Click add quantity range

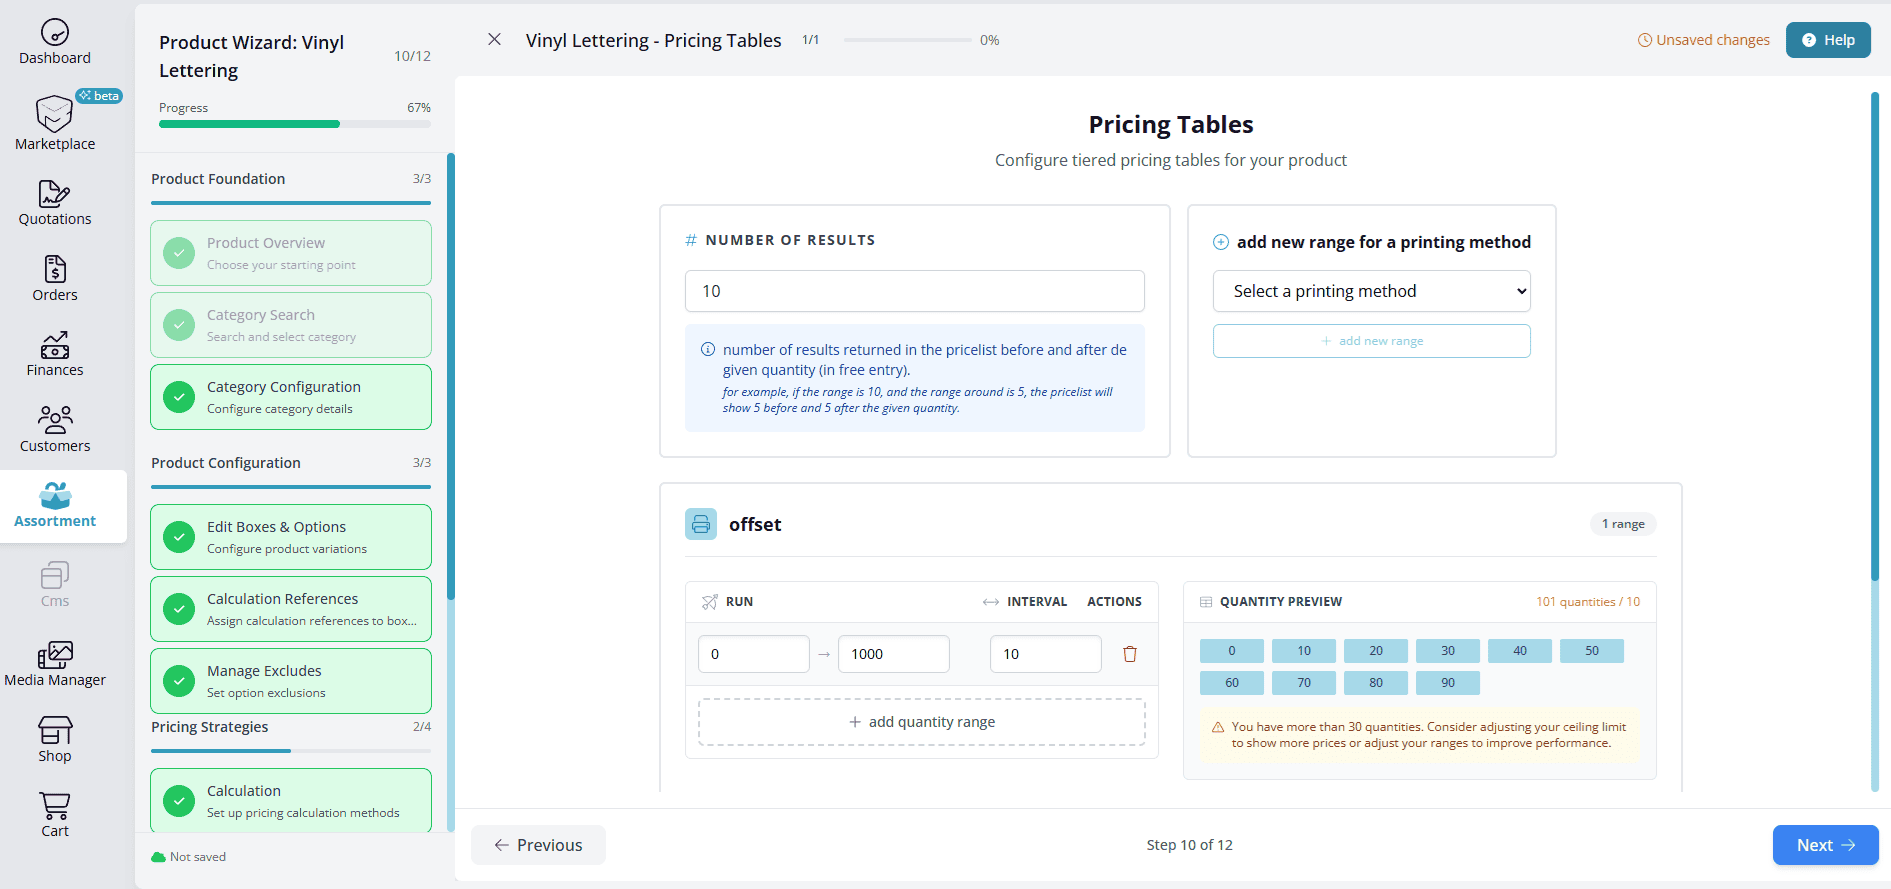click(921, 722)
